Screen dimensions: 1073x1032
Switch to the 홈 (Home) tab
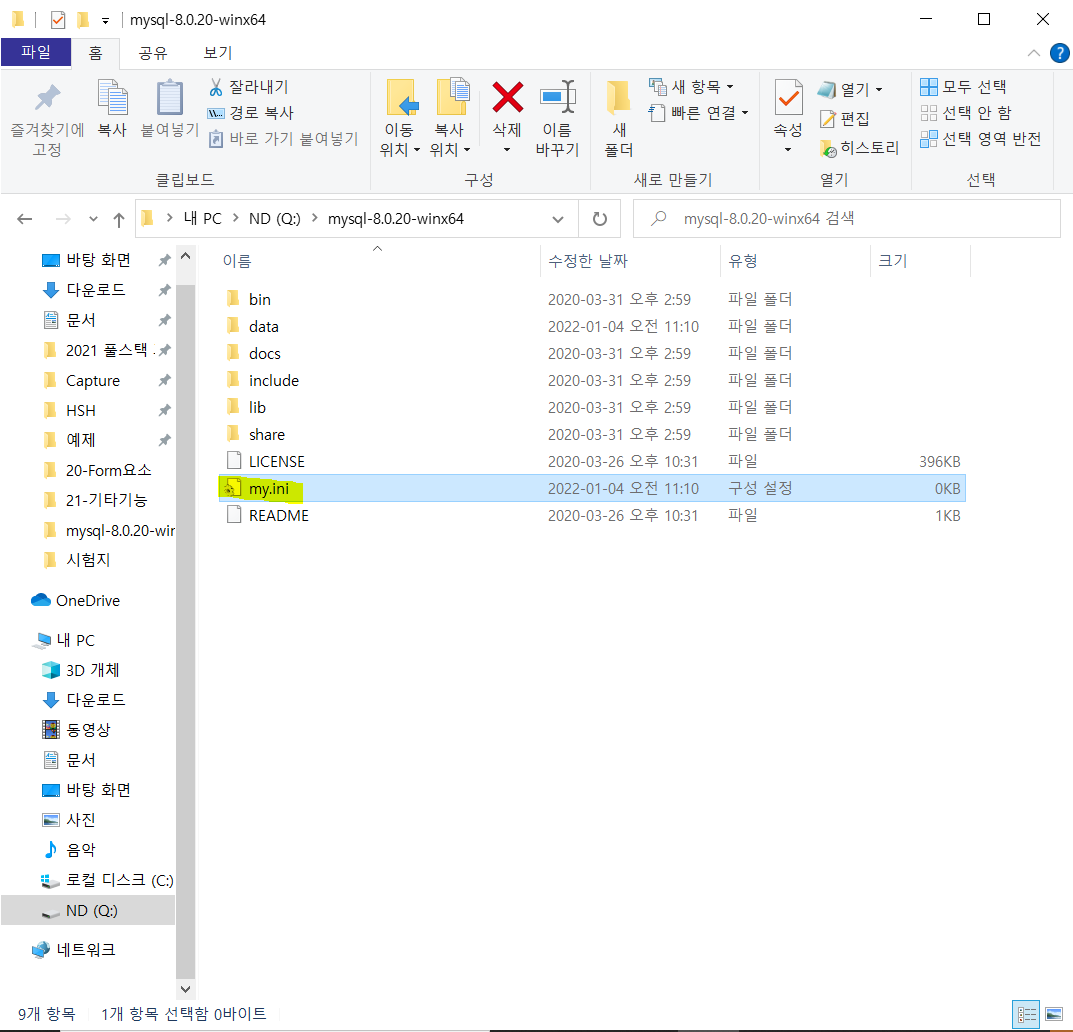point(95,53)
